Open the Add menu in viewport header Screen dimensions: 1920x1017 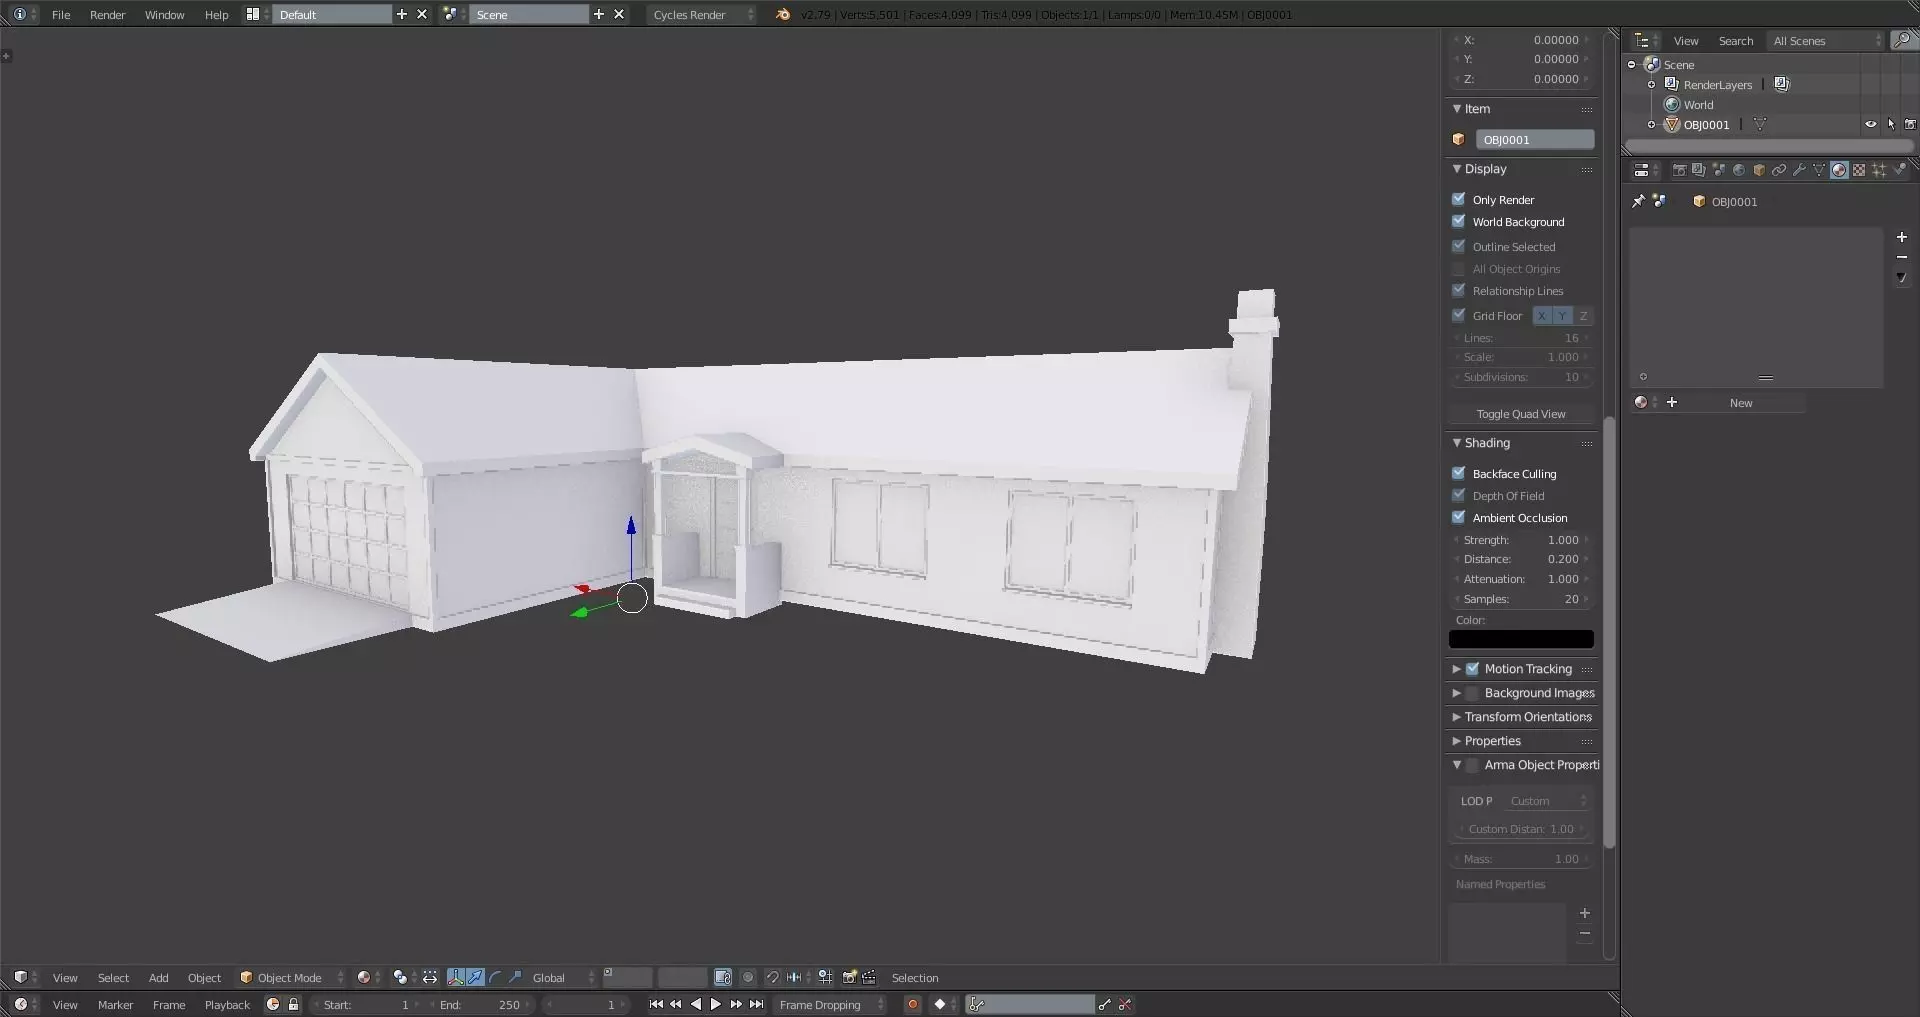pyautogui.click(x=158, y=977)
